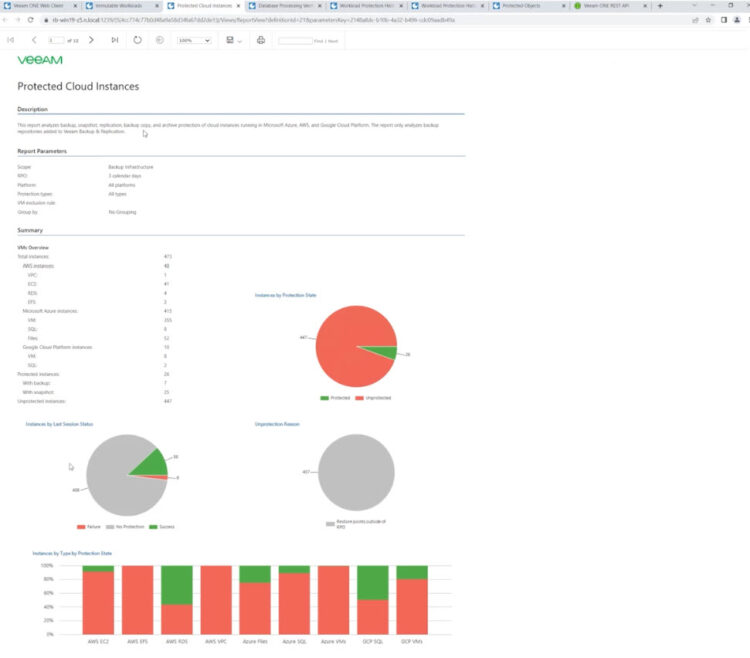Click the Azure VMs bar
The image size is (750, 658).
[x=333, y=600]
